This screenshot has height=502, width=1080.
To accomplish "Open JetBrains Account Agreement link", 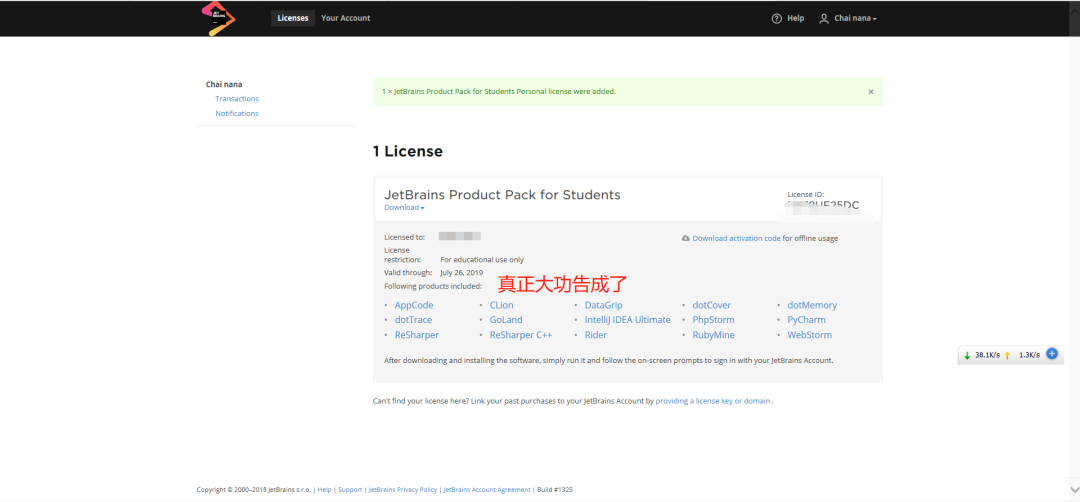I will pos(487,490).
